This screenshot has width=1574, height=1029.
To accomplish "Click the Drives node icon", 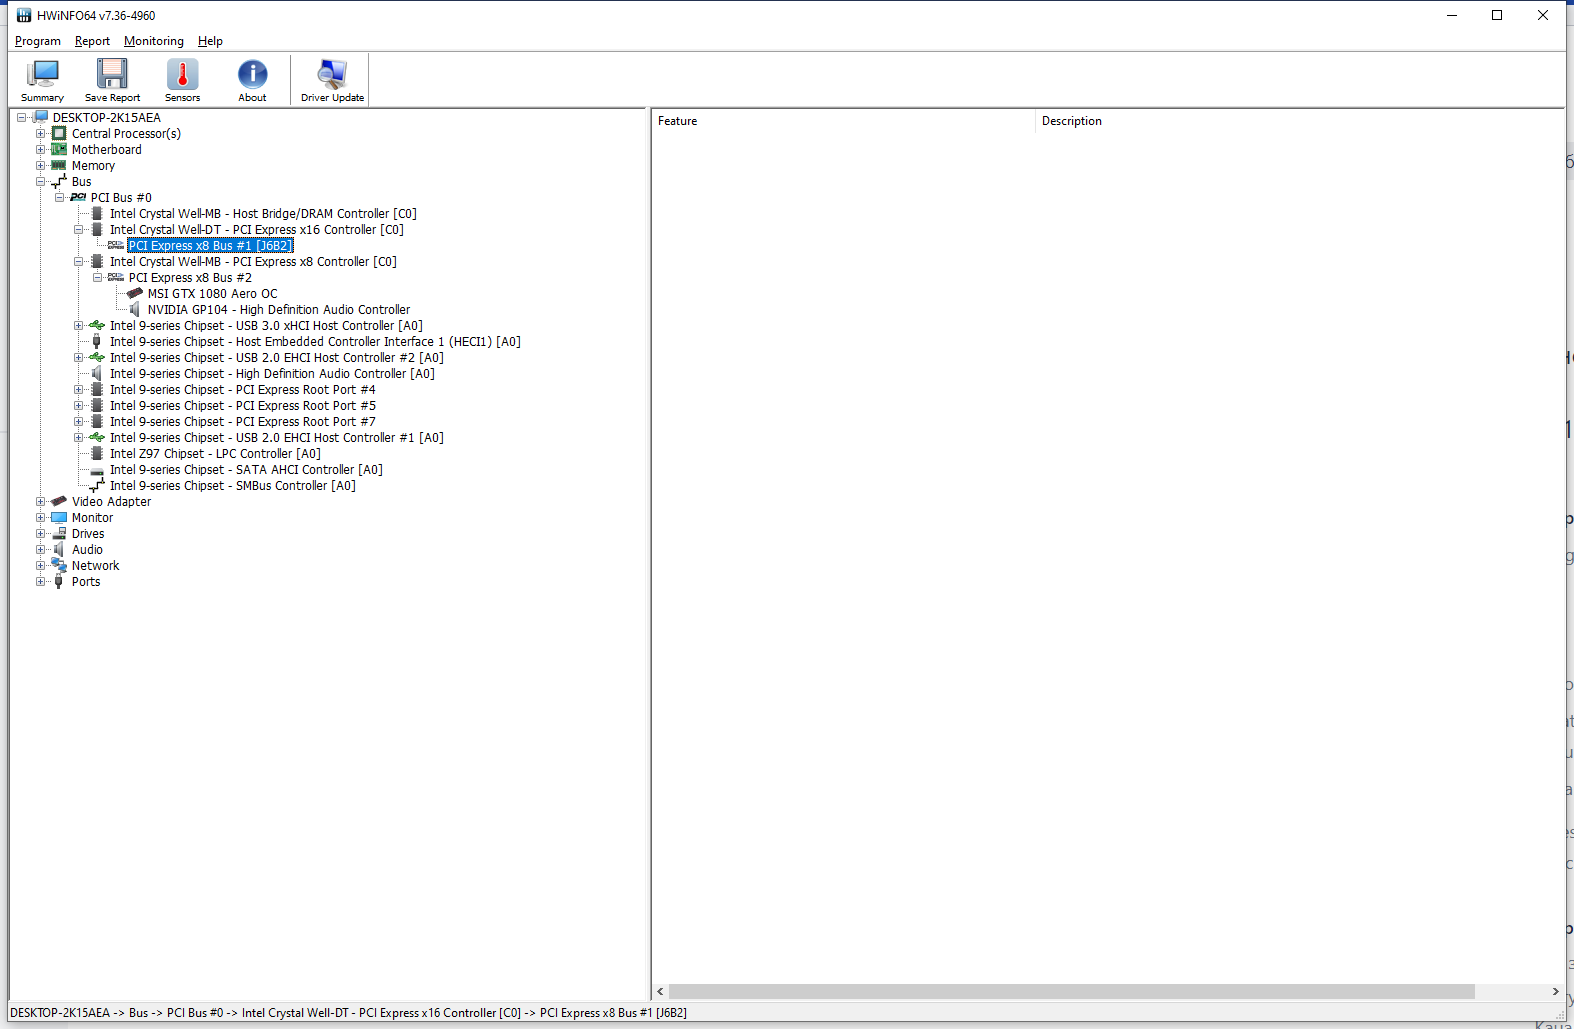I will 59,533.
